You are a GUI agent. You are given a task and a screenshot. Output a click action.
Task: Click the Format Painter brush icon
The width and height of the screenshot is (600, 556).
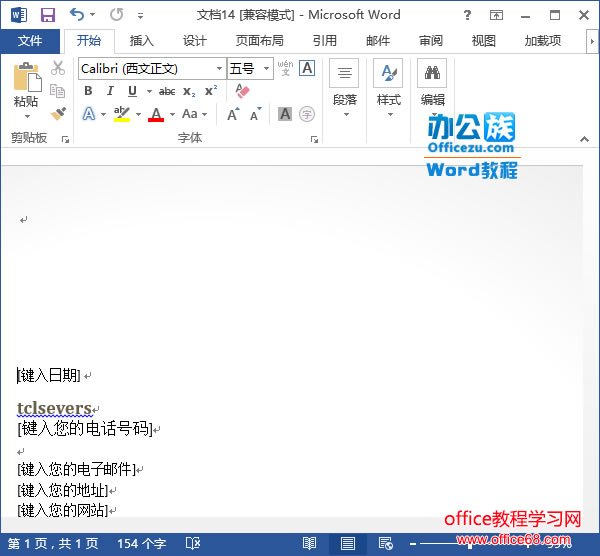58,114
